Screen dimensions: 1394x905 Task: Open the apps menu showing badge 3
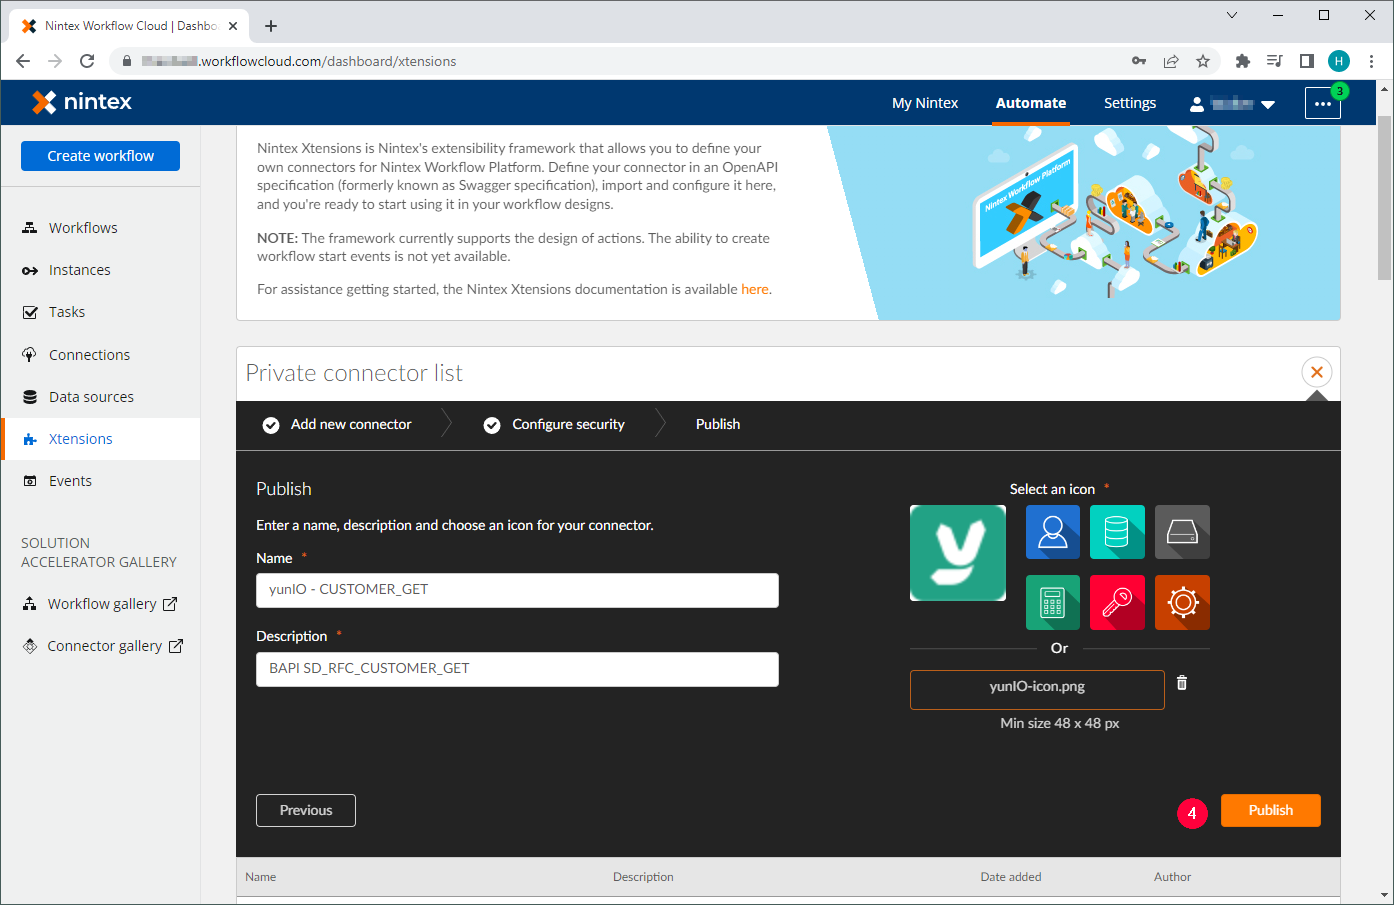[1322, 102]
